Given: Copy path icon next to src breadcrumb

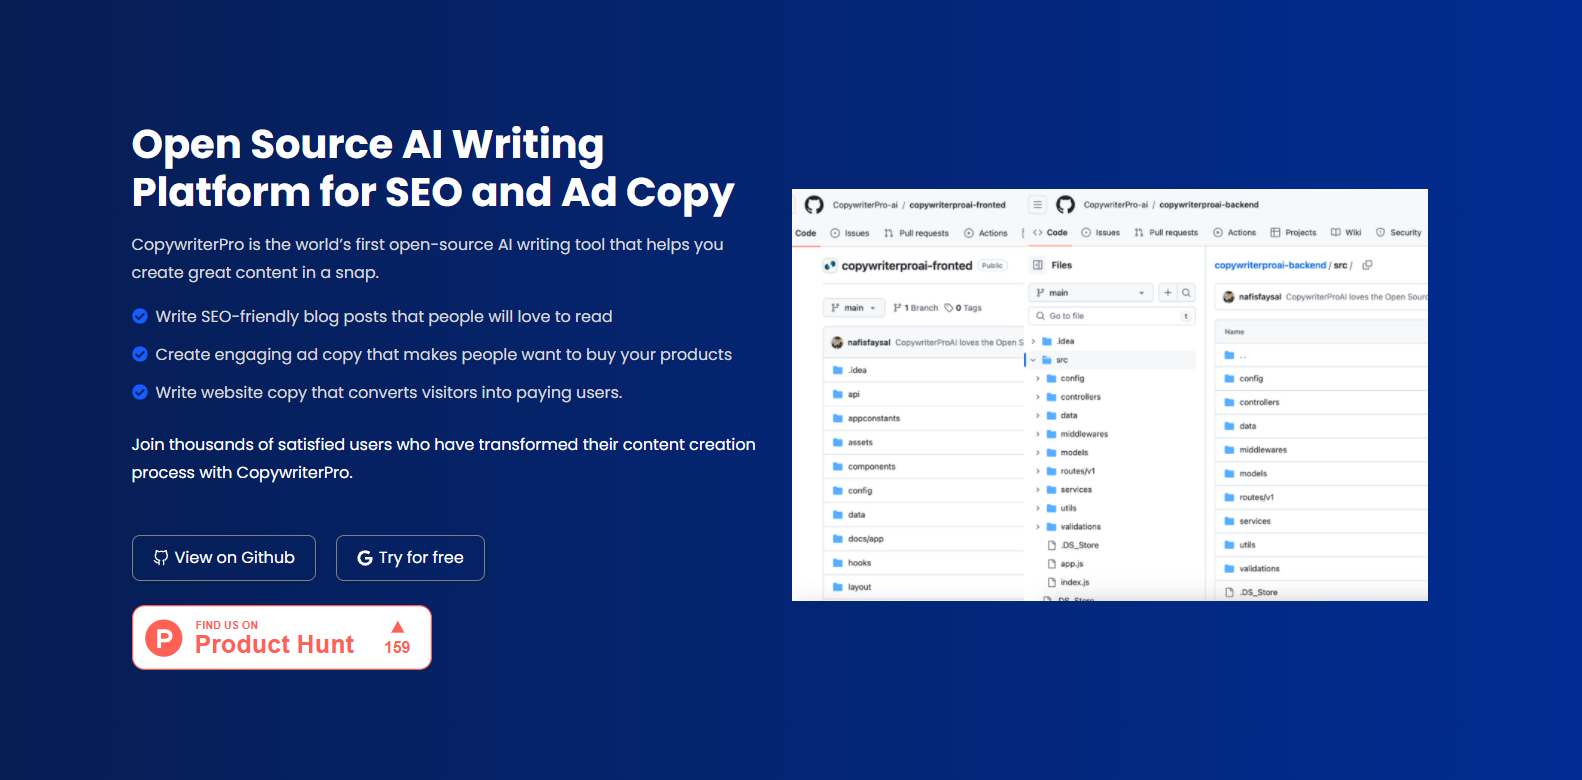Looking at the screenshot, I should click(1367, 265).
